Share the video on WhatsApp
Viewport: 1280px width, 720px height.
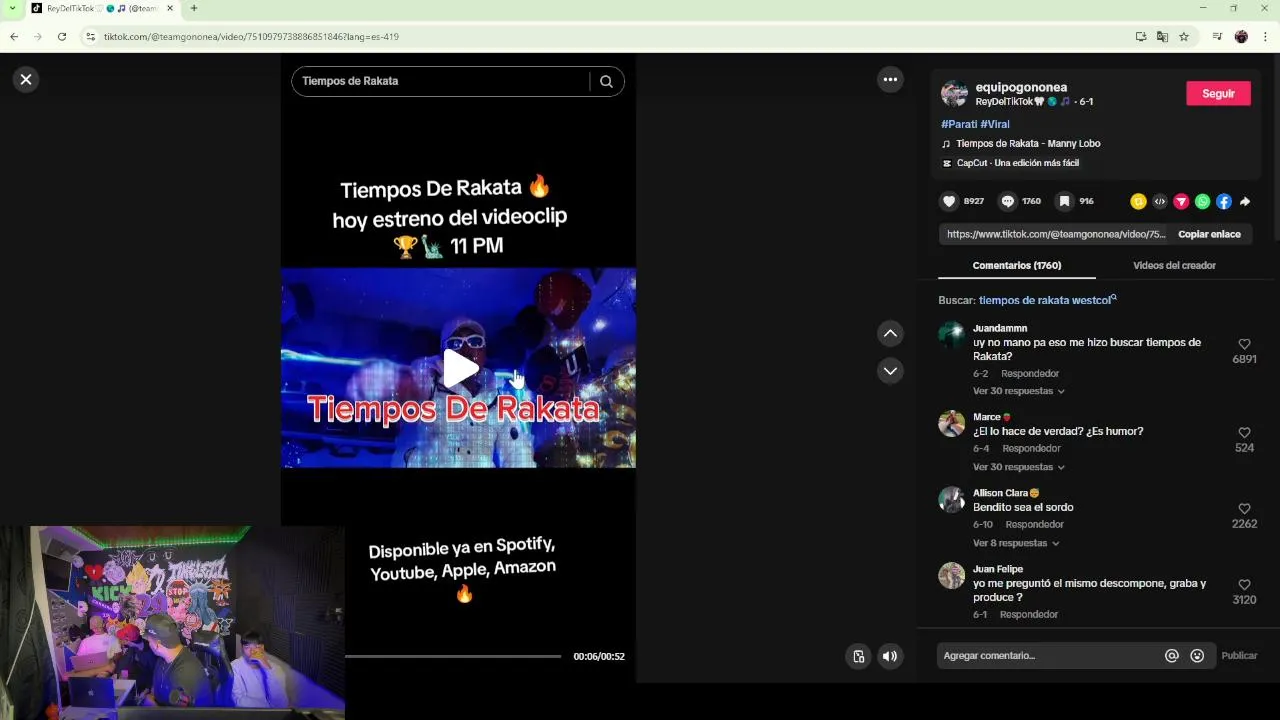(1202, 201)
